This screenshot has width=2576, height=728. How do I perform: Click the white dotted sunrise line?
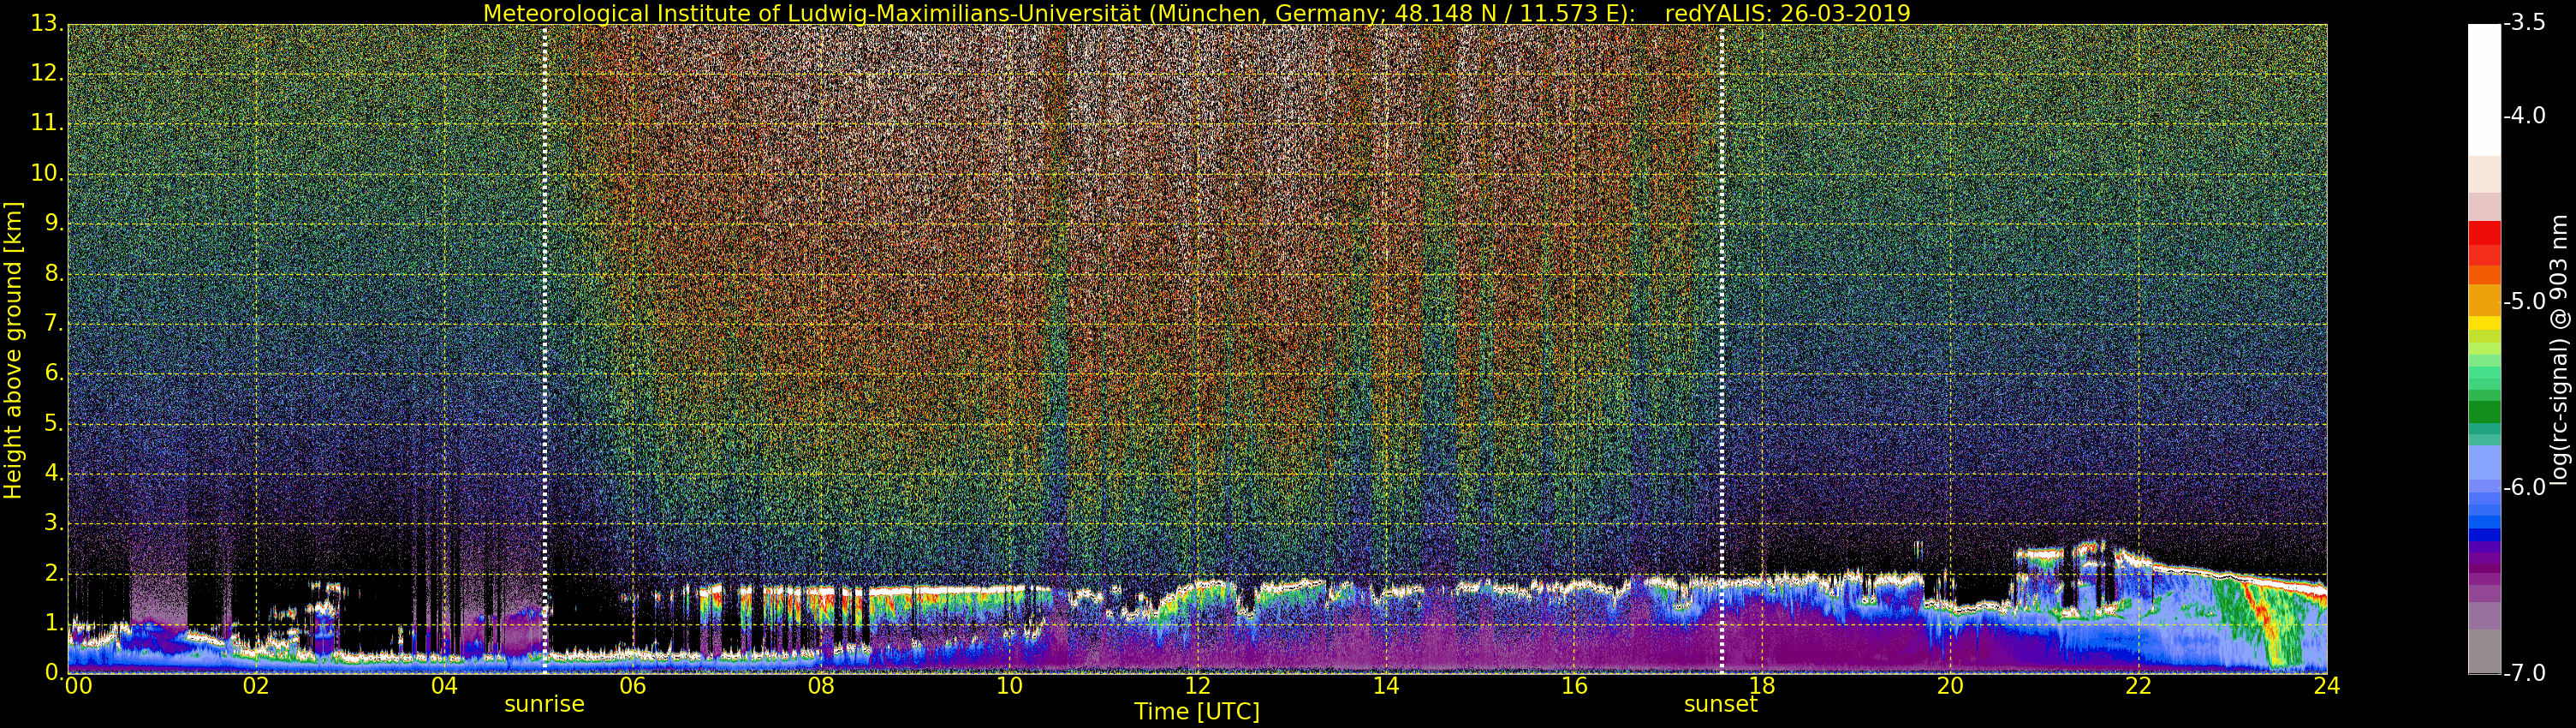pos(544,348)
